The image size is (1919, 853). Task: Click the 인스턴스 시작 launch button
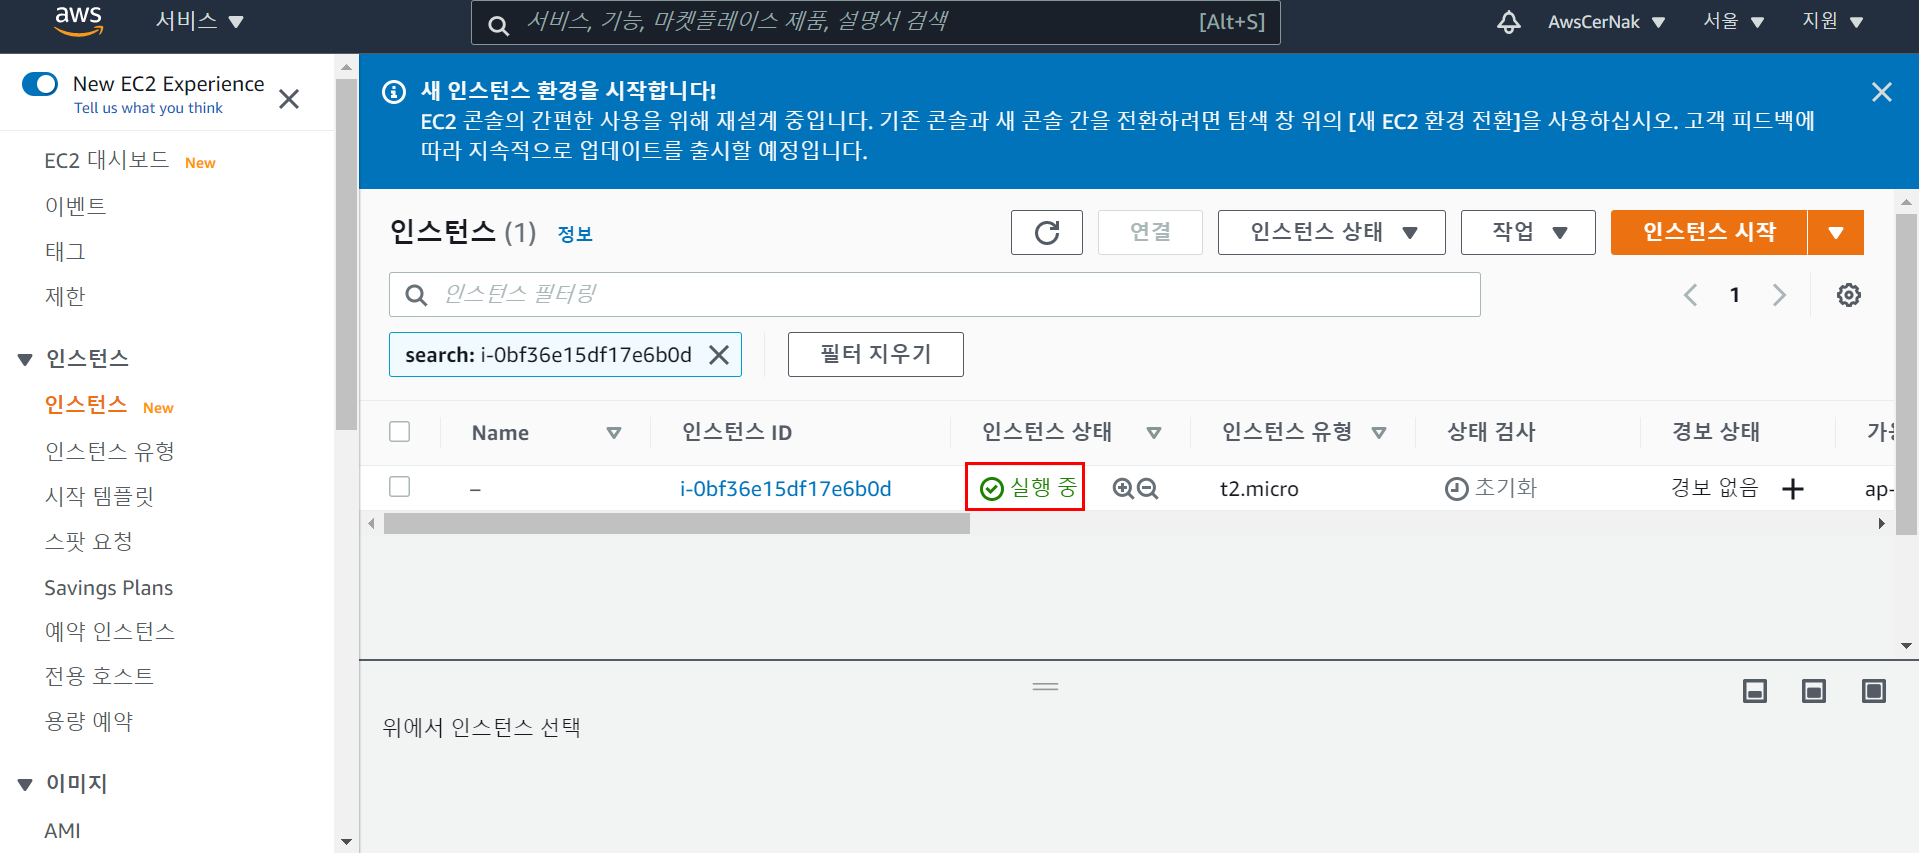pyautogui.click(x=1709, y=233)
